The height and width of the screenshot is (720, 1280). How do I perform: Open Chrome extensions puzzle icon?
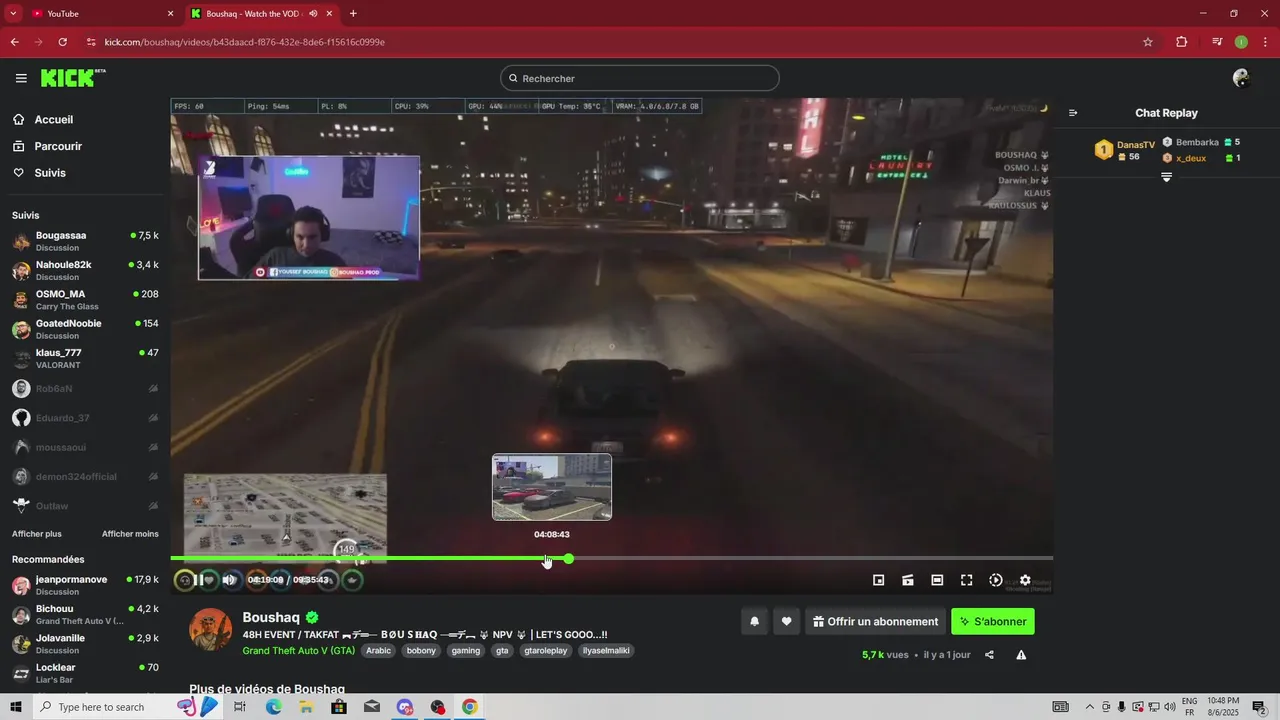click(1181, 42)
